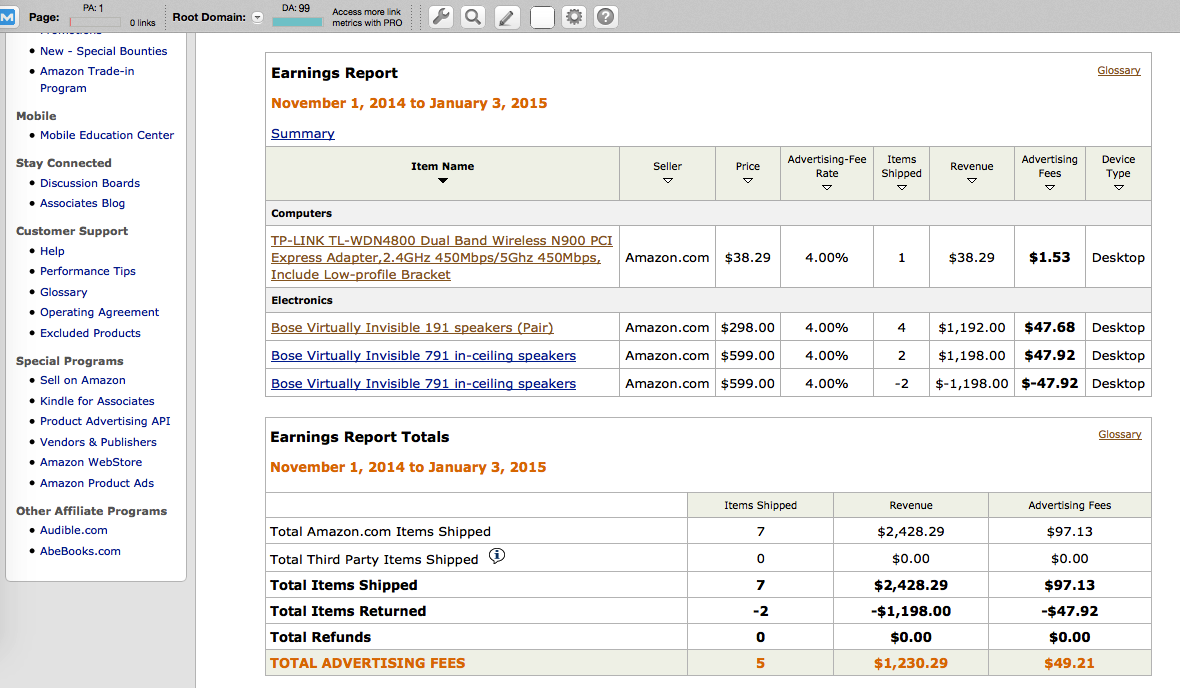The width and height of the screenshot is (1180, 688).
Task: Go to Mobile Education Center
Action: coord(107,135)
